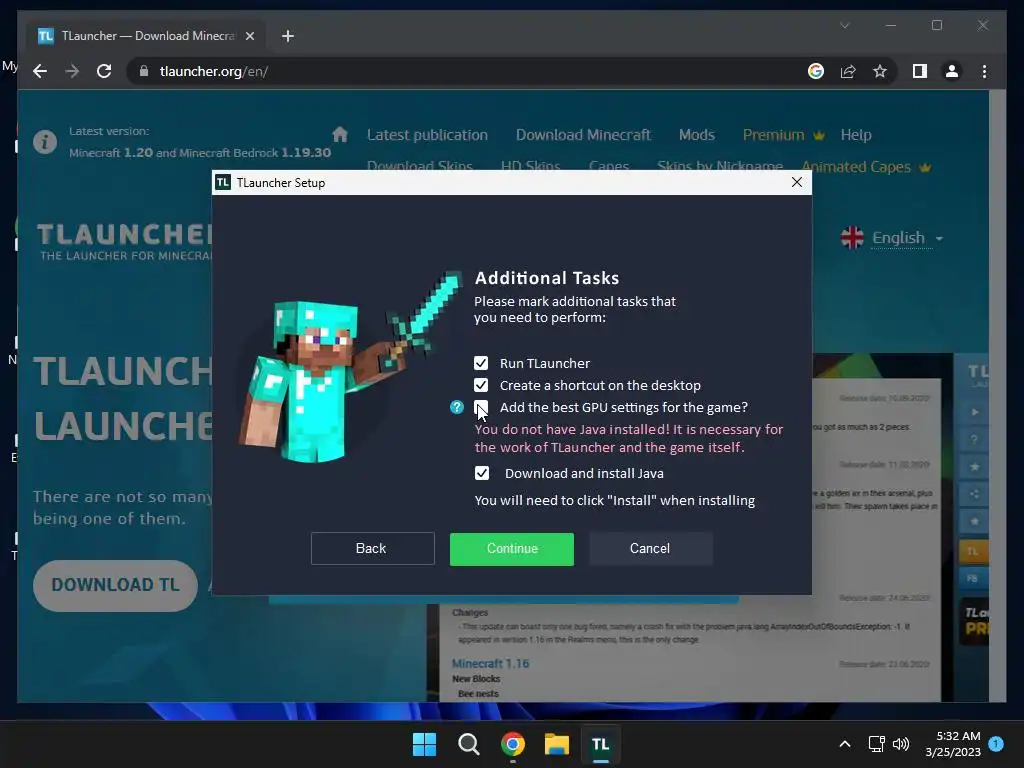Click the network tray icon
This screenshot has width=1024, height=768.
pyautogui.click(x=876, y=744)
